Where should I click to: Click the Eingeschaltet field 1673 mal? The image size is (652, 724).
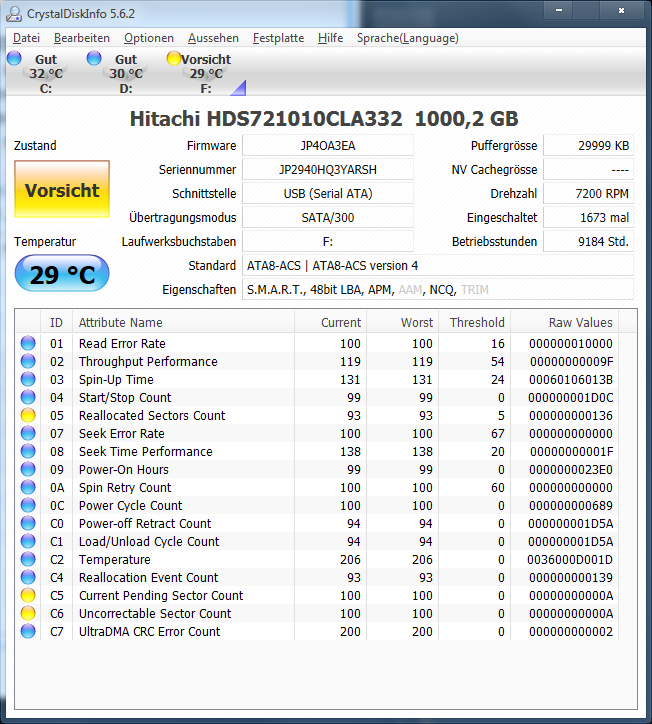click(588, 217)
